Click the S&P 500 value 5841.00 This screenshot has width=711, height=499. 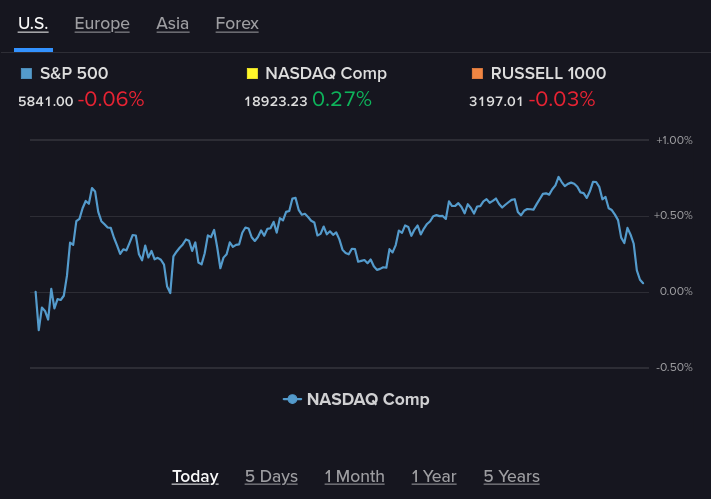click(45, 101)
